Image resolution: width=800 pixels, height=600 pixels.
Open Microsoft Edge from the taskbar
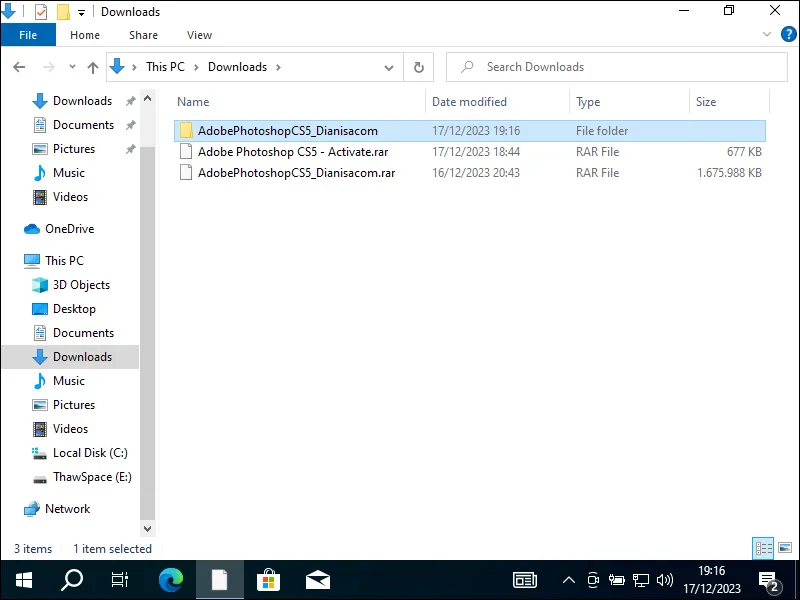pyautogui.click(x=170, y=580)
